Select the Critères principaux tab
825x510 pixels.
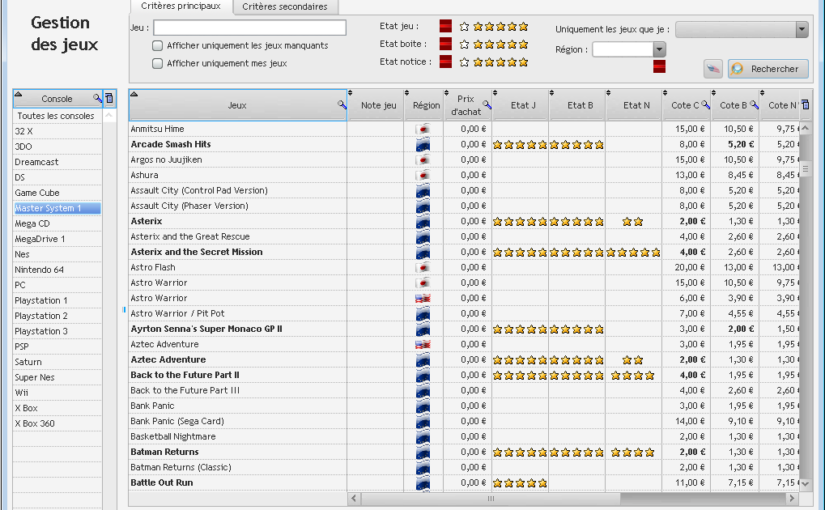[x=181, y=6]
